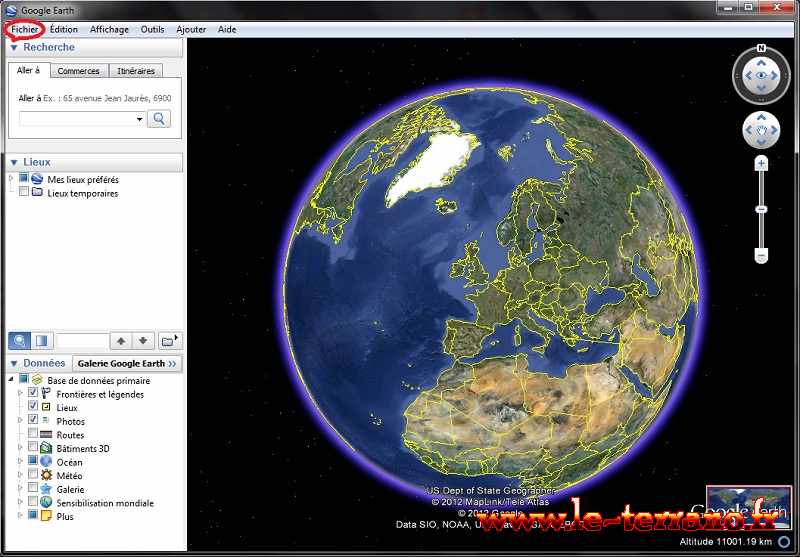Switch to the Commerces search tab
800x557 pixels.
[79, 71]
